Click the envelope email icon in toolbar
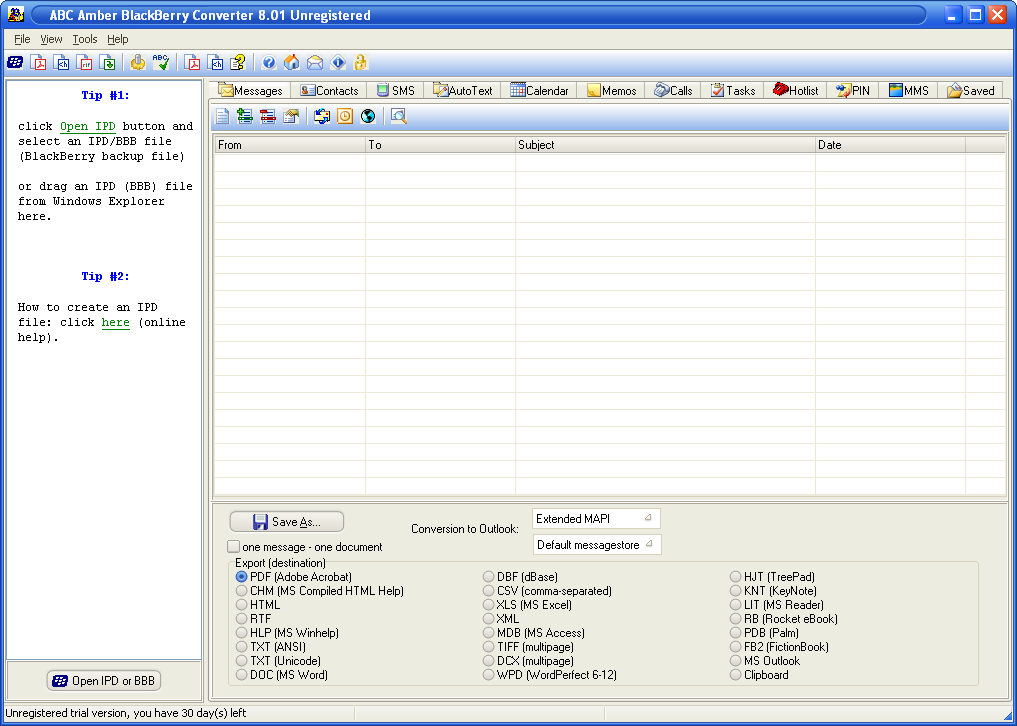 pos(315,62)
